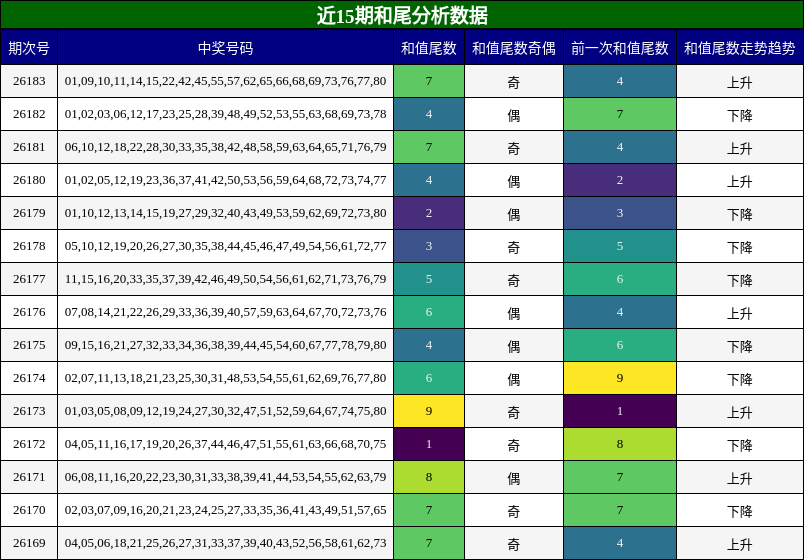Click 前一次和值尾数 cell 8 in row 26172
The height and width of the screenshot is (560, 804).
[620, 444]
